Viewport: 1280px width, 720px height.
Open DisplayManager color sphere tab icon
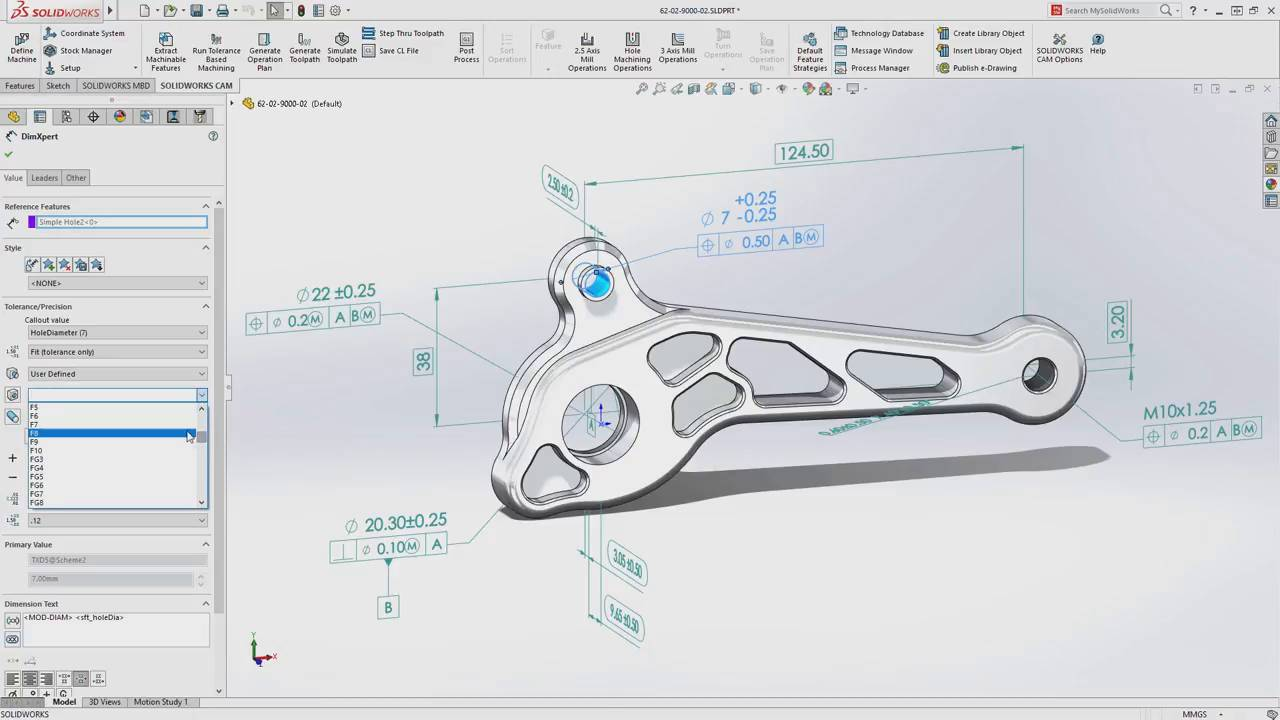tap(120, 117)
